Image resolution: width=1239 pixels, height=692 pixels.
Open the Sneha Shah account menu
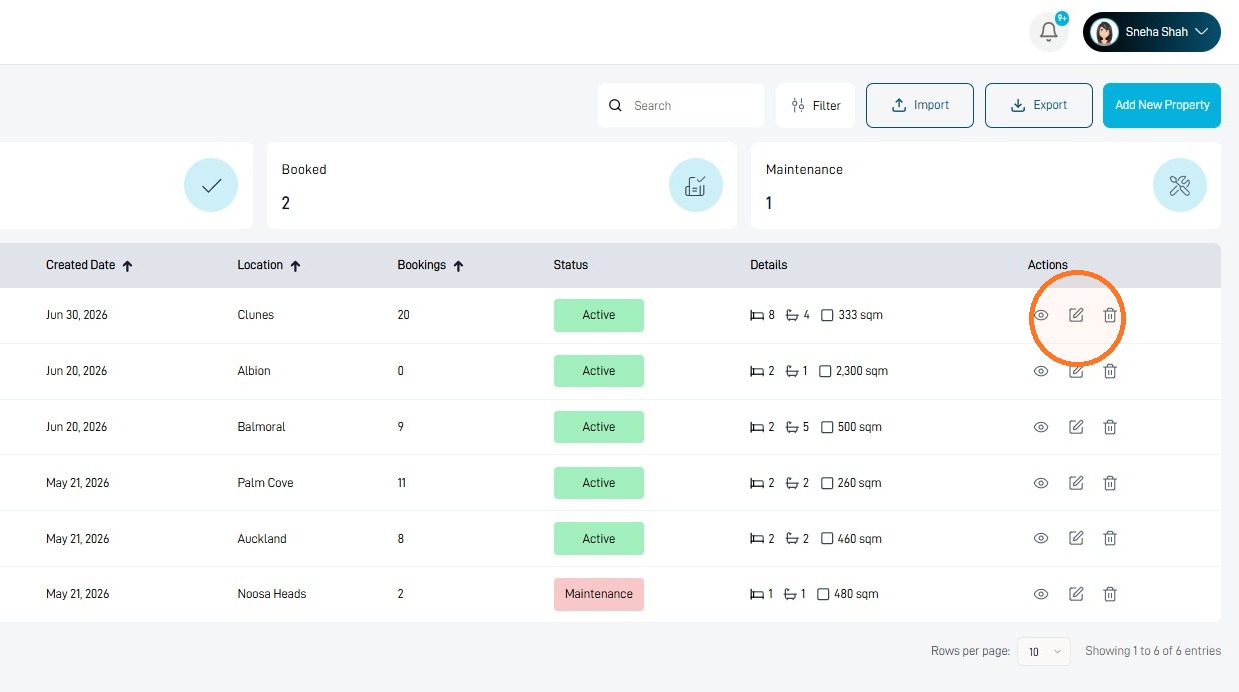pos(1152,32)
